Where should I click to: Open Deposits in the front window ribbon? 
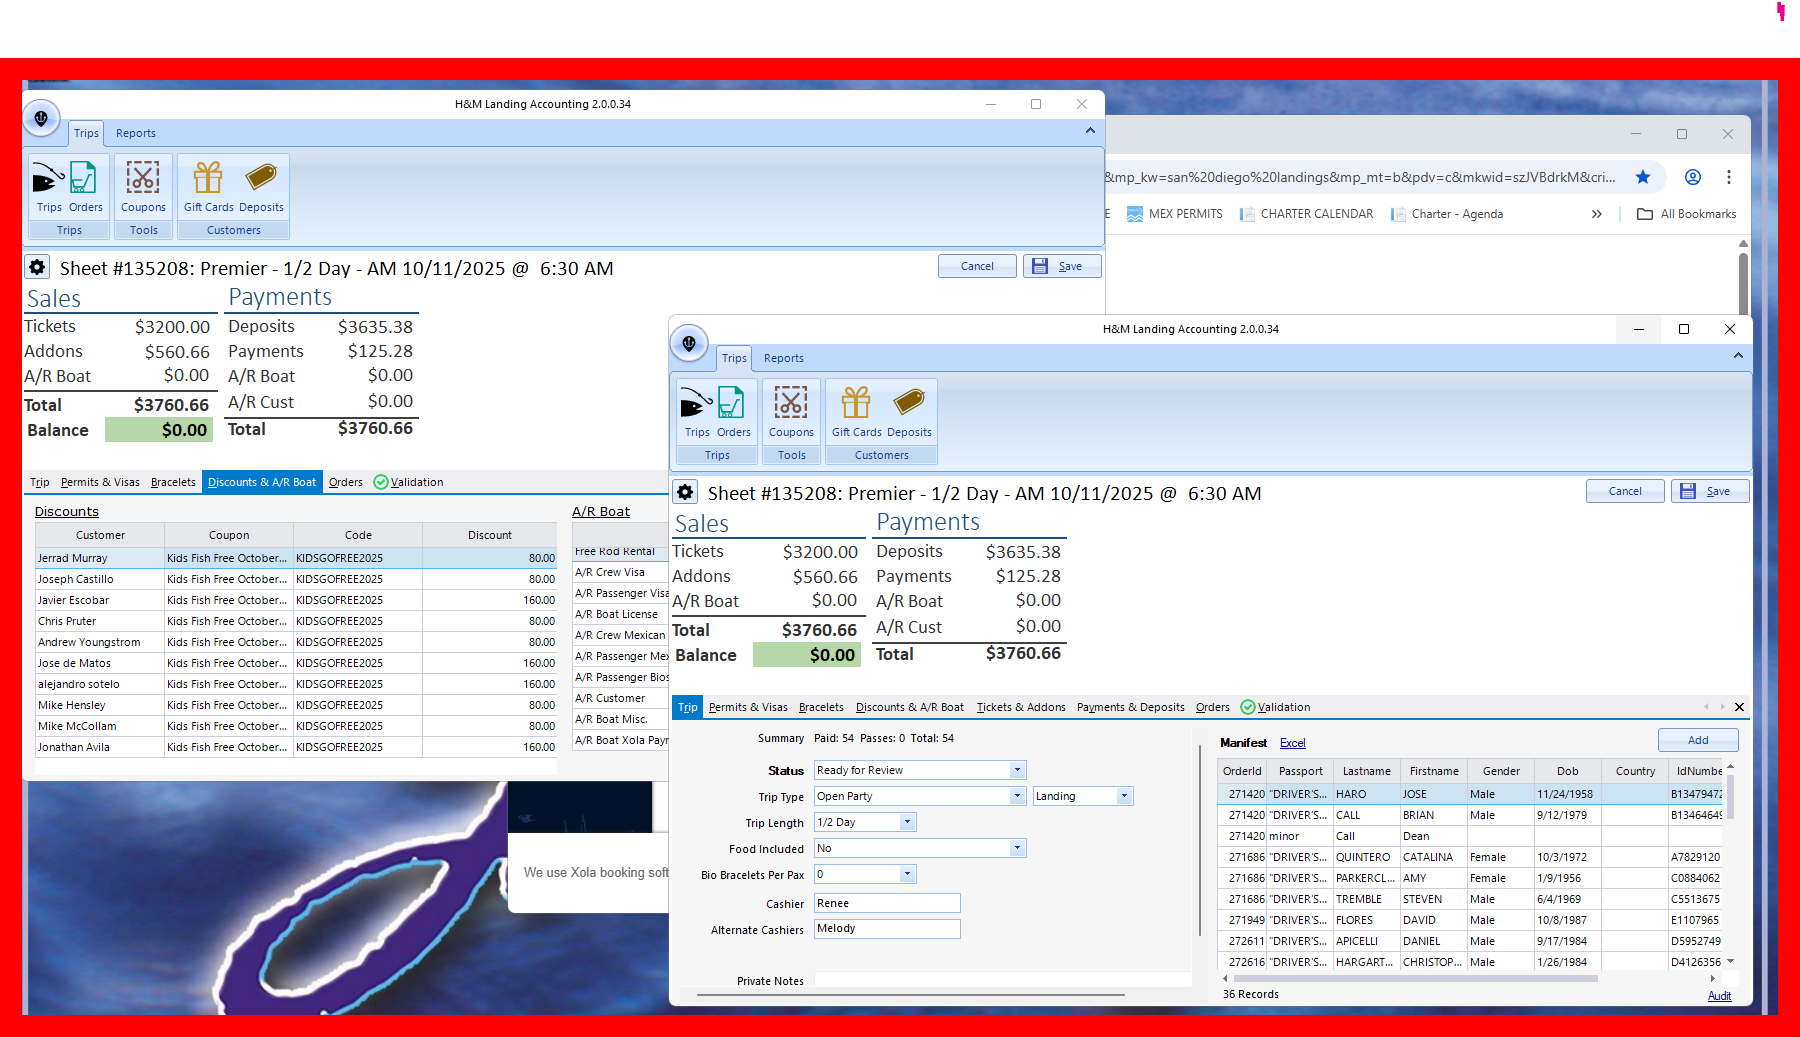(909, 405)
